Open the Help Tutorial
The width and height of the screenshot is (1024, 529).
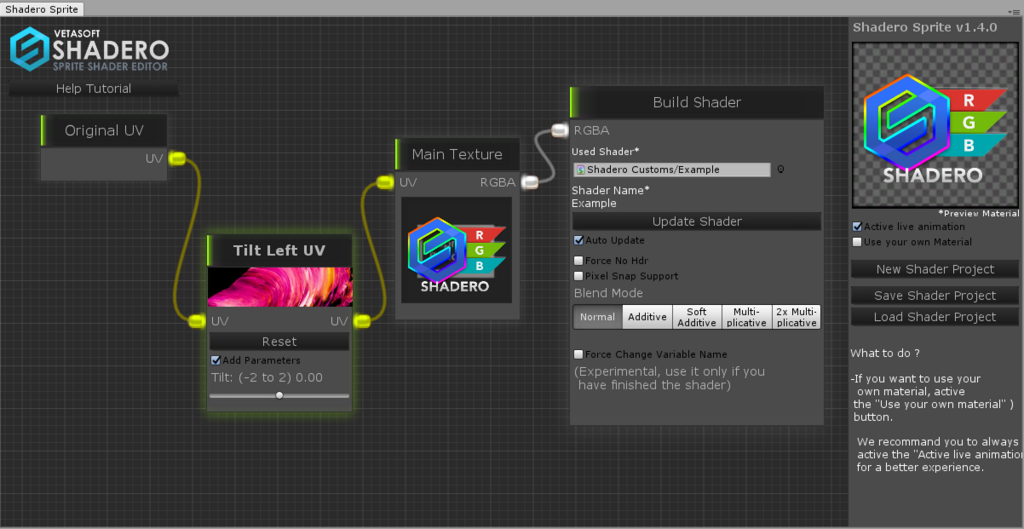point(93,89)
